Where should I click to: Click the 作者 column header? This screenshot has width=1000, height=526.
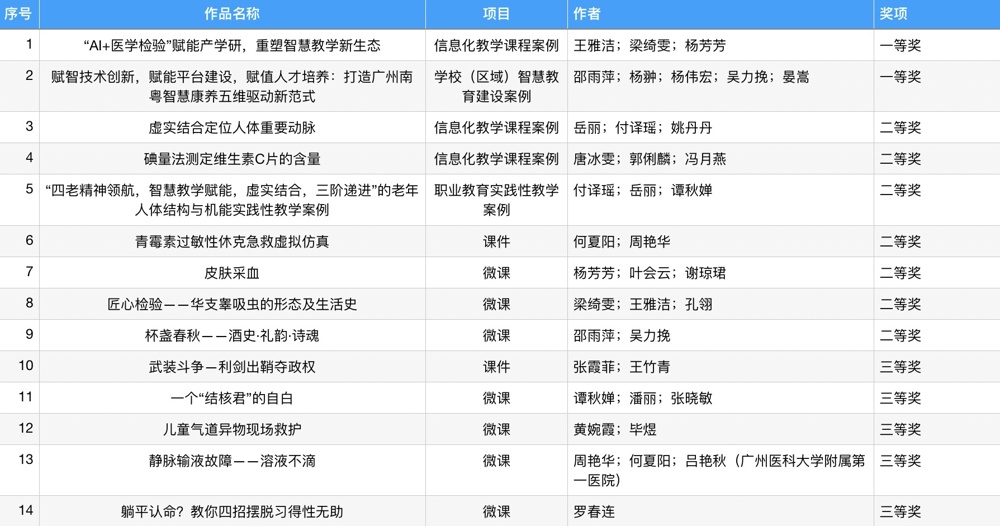tap(587, 14)
